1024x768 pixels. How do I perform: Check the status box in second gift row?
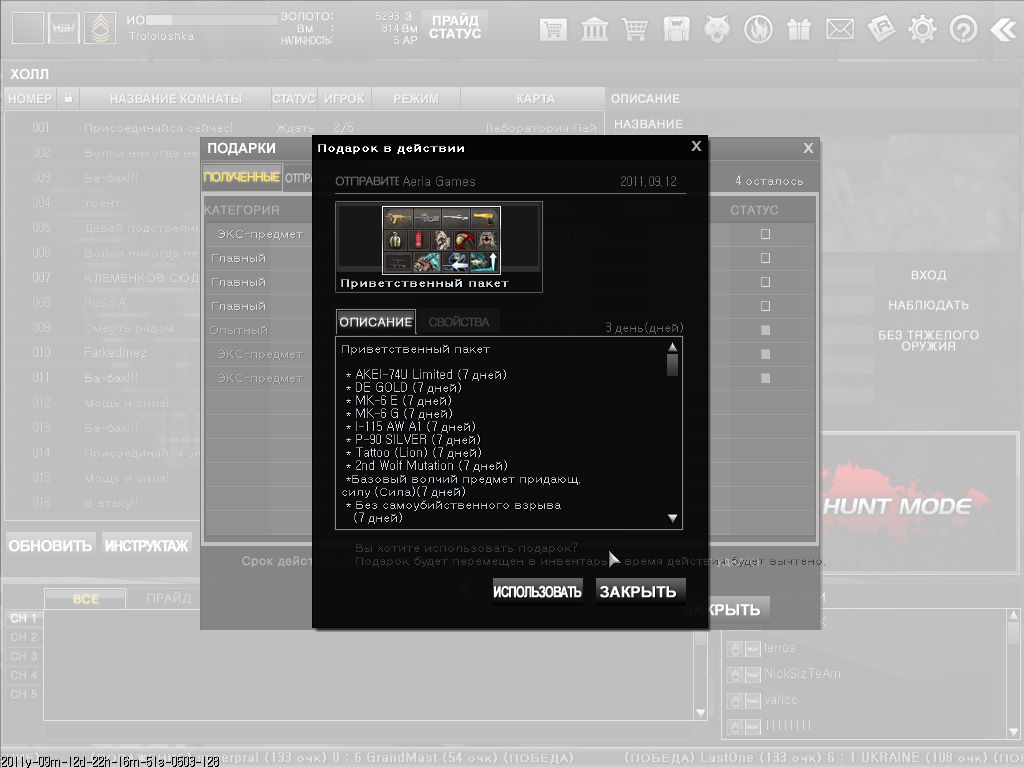click(766, 258)
